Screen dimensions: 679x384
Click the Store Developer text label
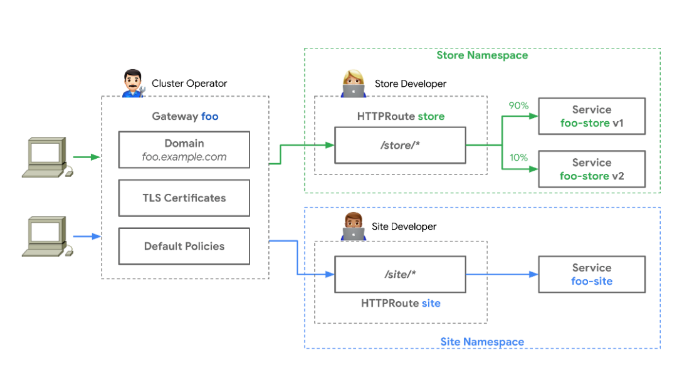410,84
